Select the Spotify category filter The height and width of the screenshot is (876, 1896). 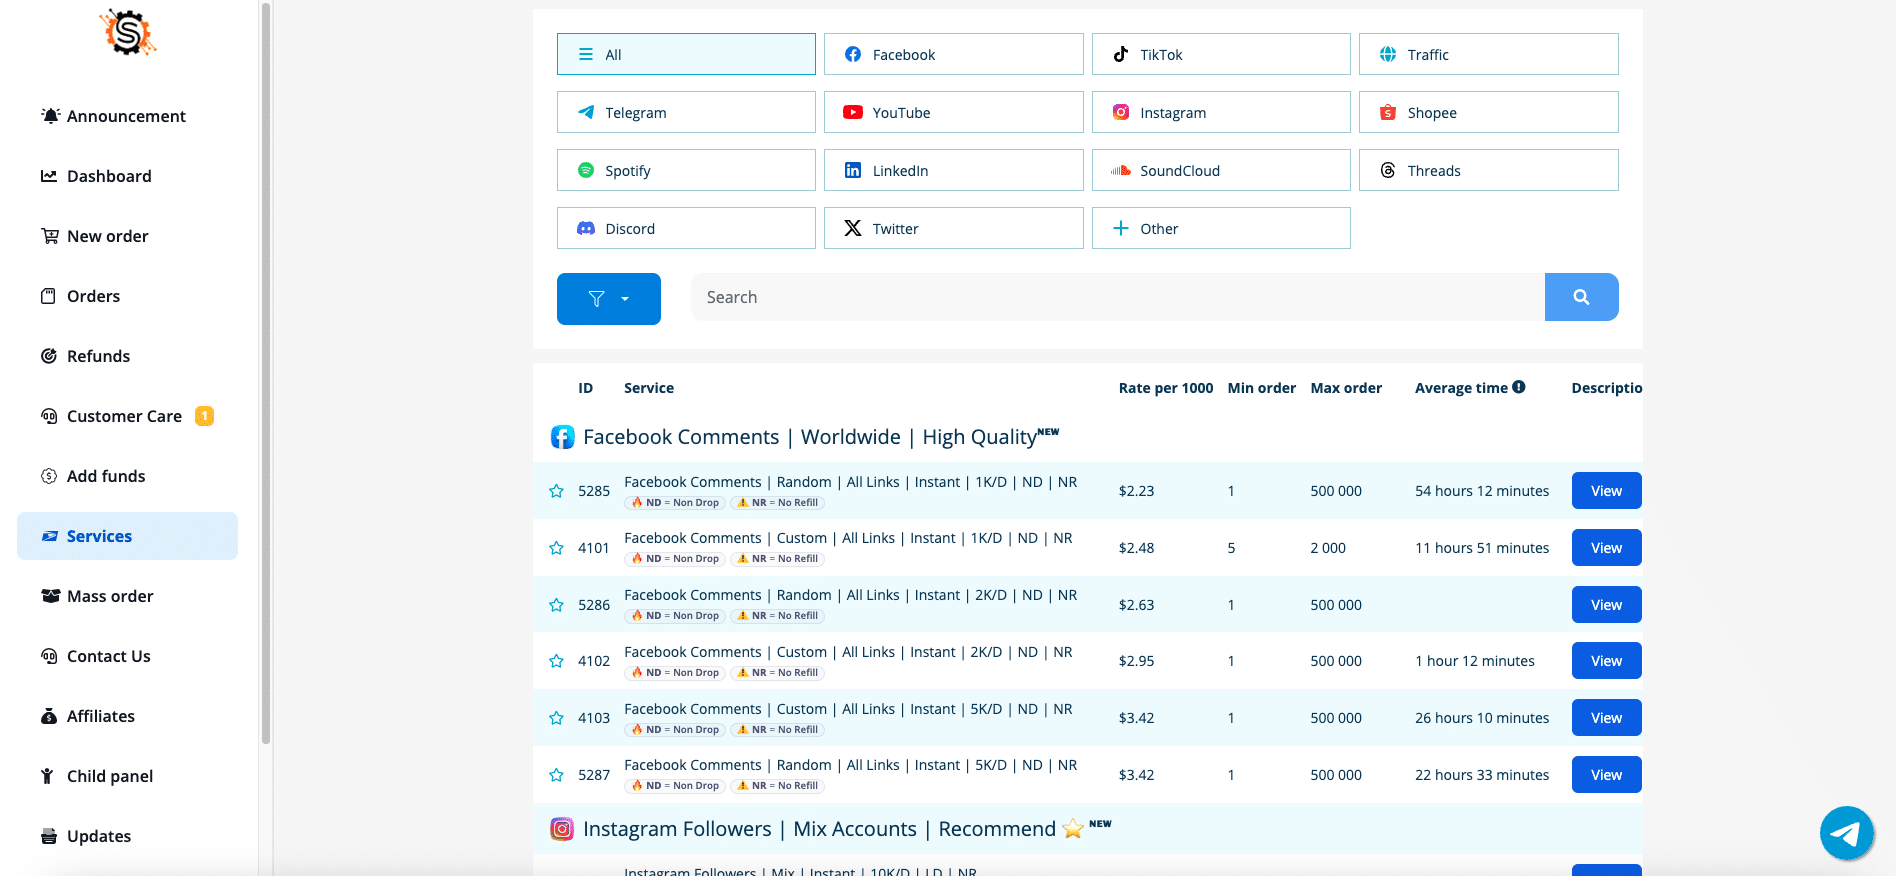click(686, 170)
